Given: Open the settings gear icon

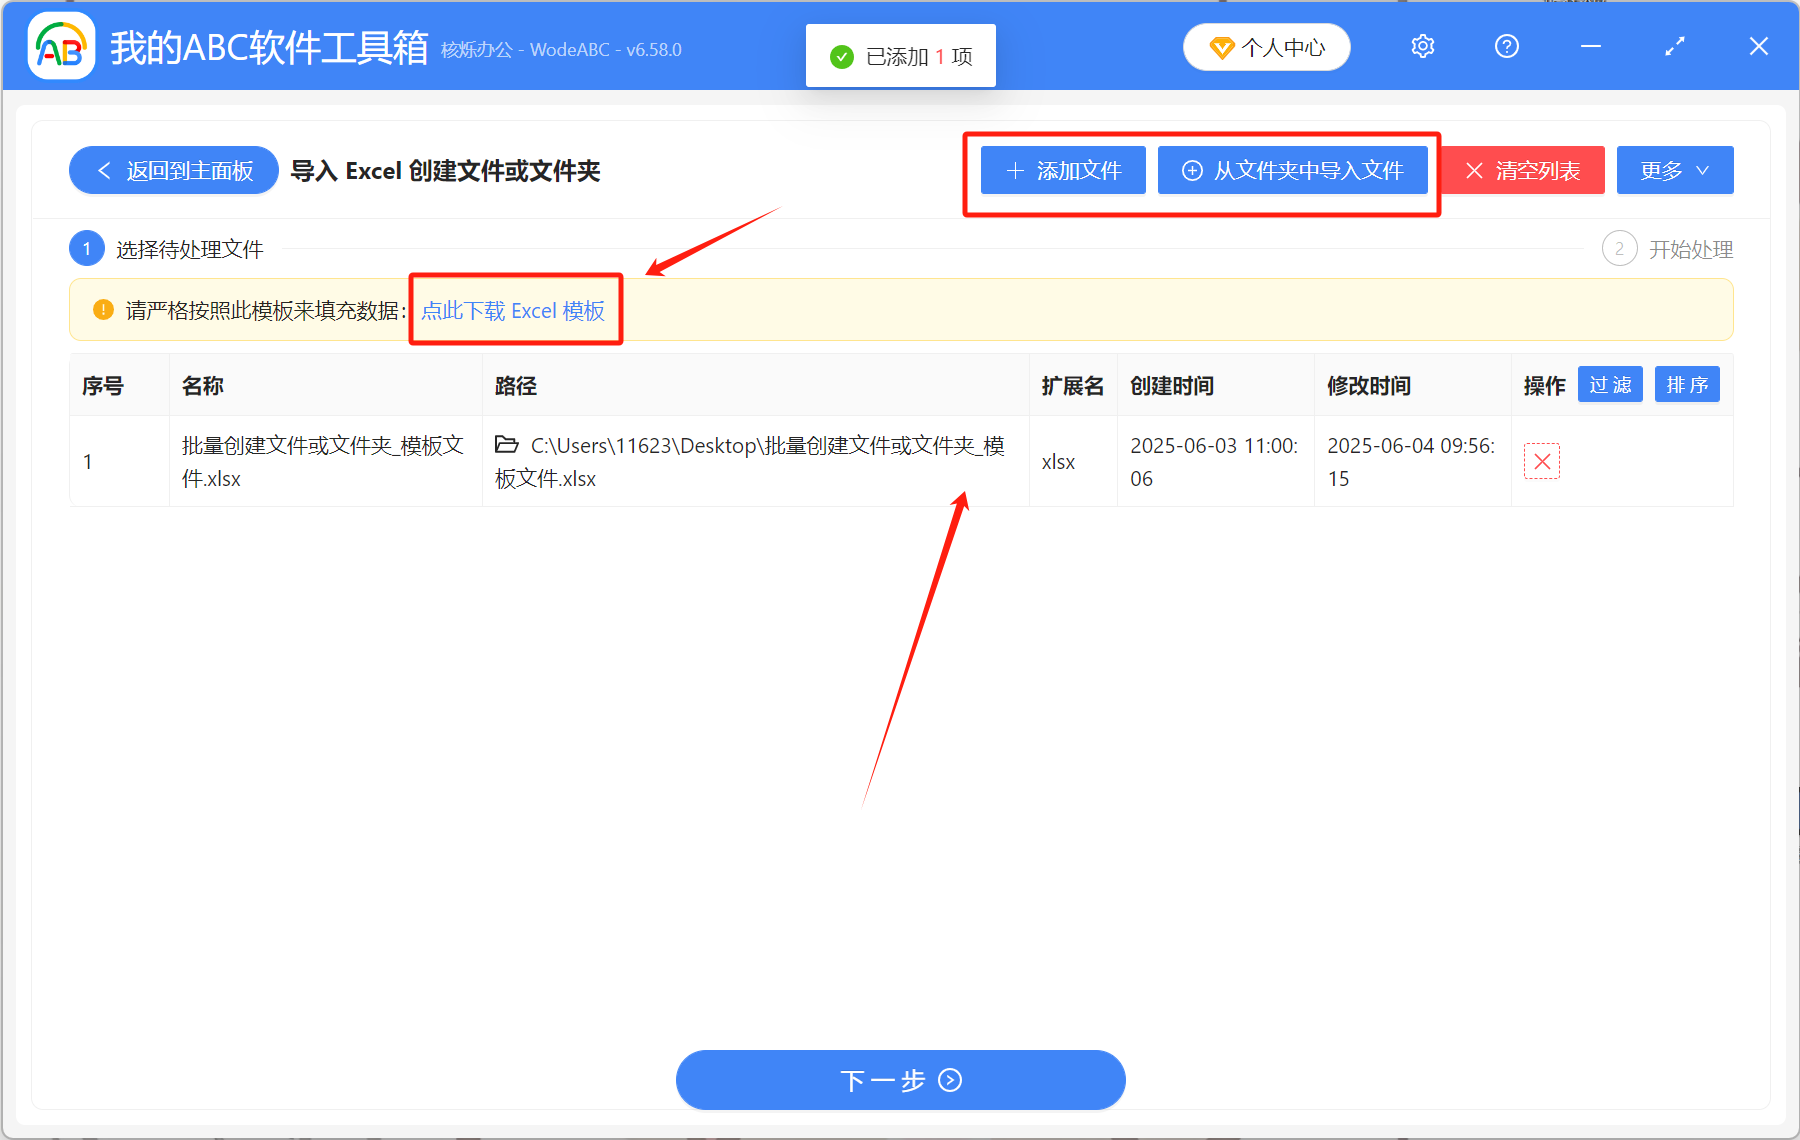Looking at the screenshot, I should [1422, 46].
